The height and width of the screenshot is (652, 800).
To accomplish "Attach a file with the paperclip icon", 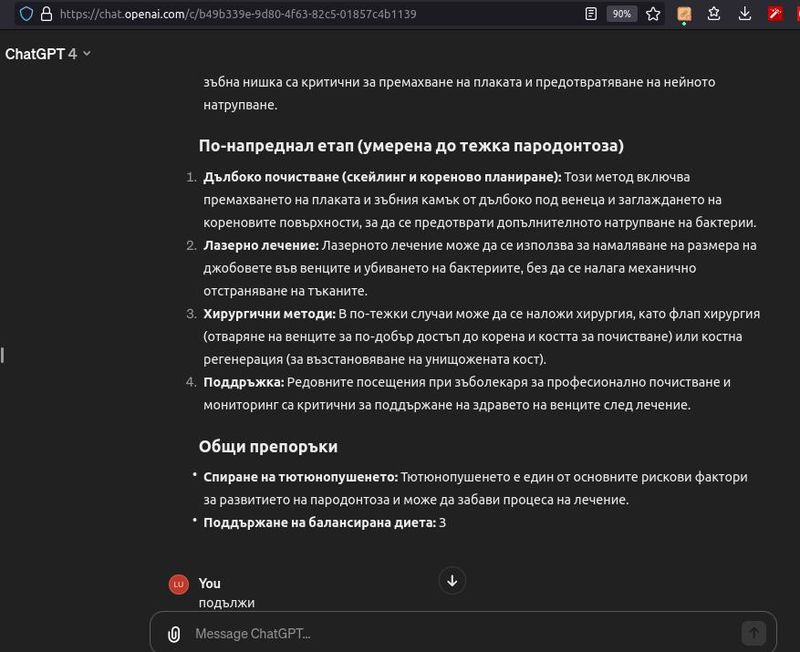I will 174,633.
